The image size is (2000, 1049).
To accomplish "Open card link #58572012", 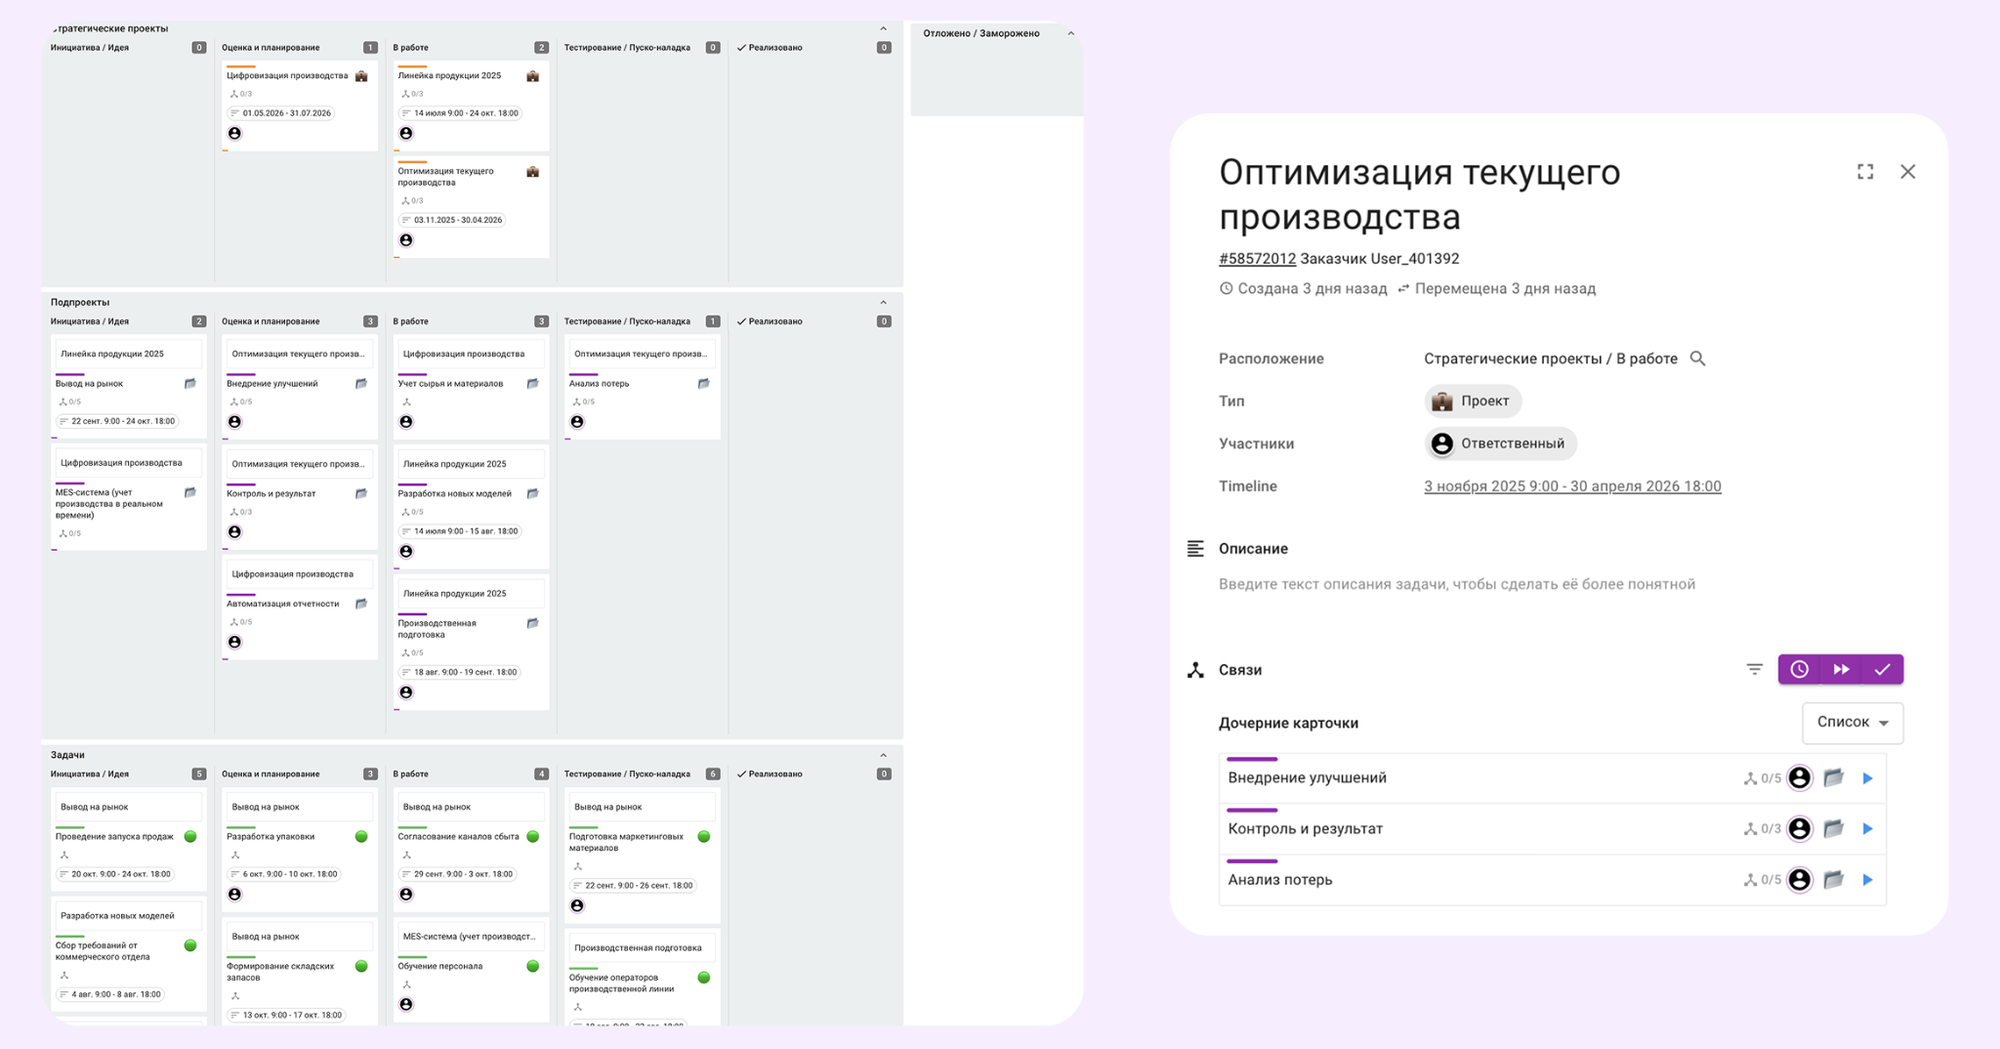I will (1255, 258).
